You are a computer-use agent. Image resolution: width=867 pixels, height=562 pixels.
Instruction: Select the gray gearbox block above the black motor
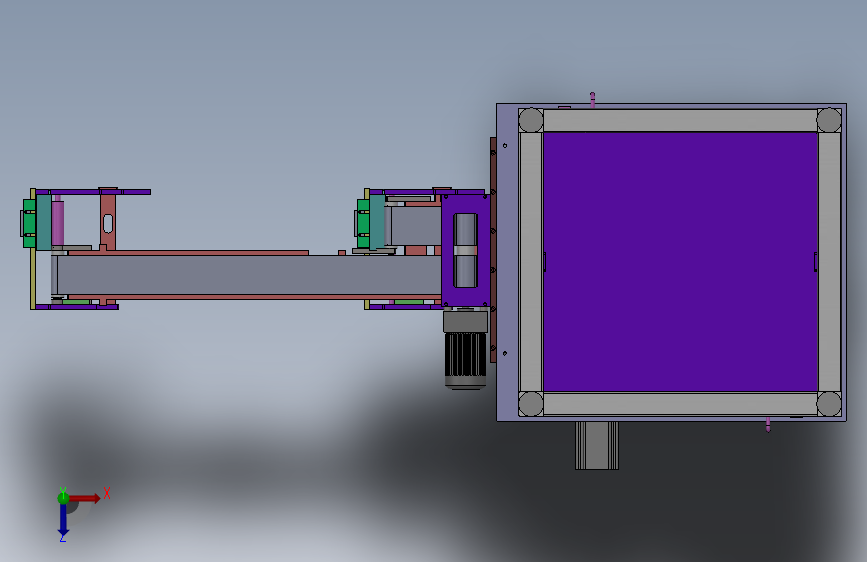(x=466, y=321)
